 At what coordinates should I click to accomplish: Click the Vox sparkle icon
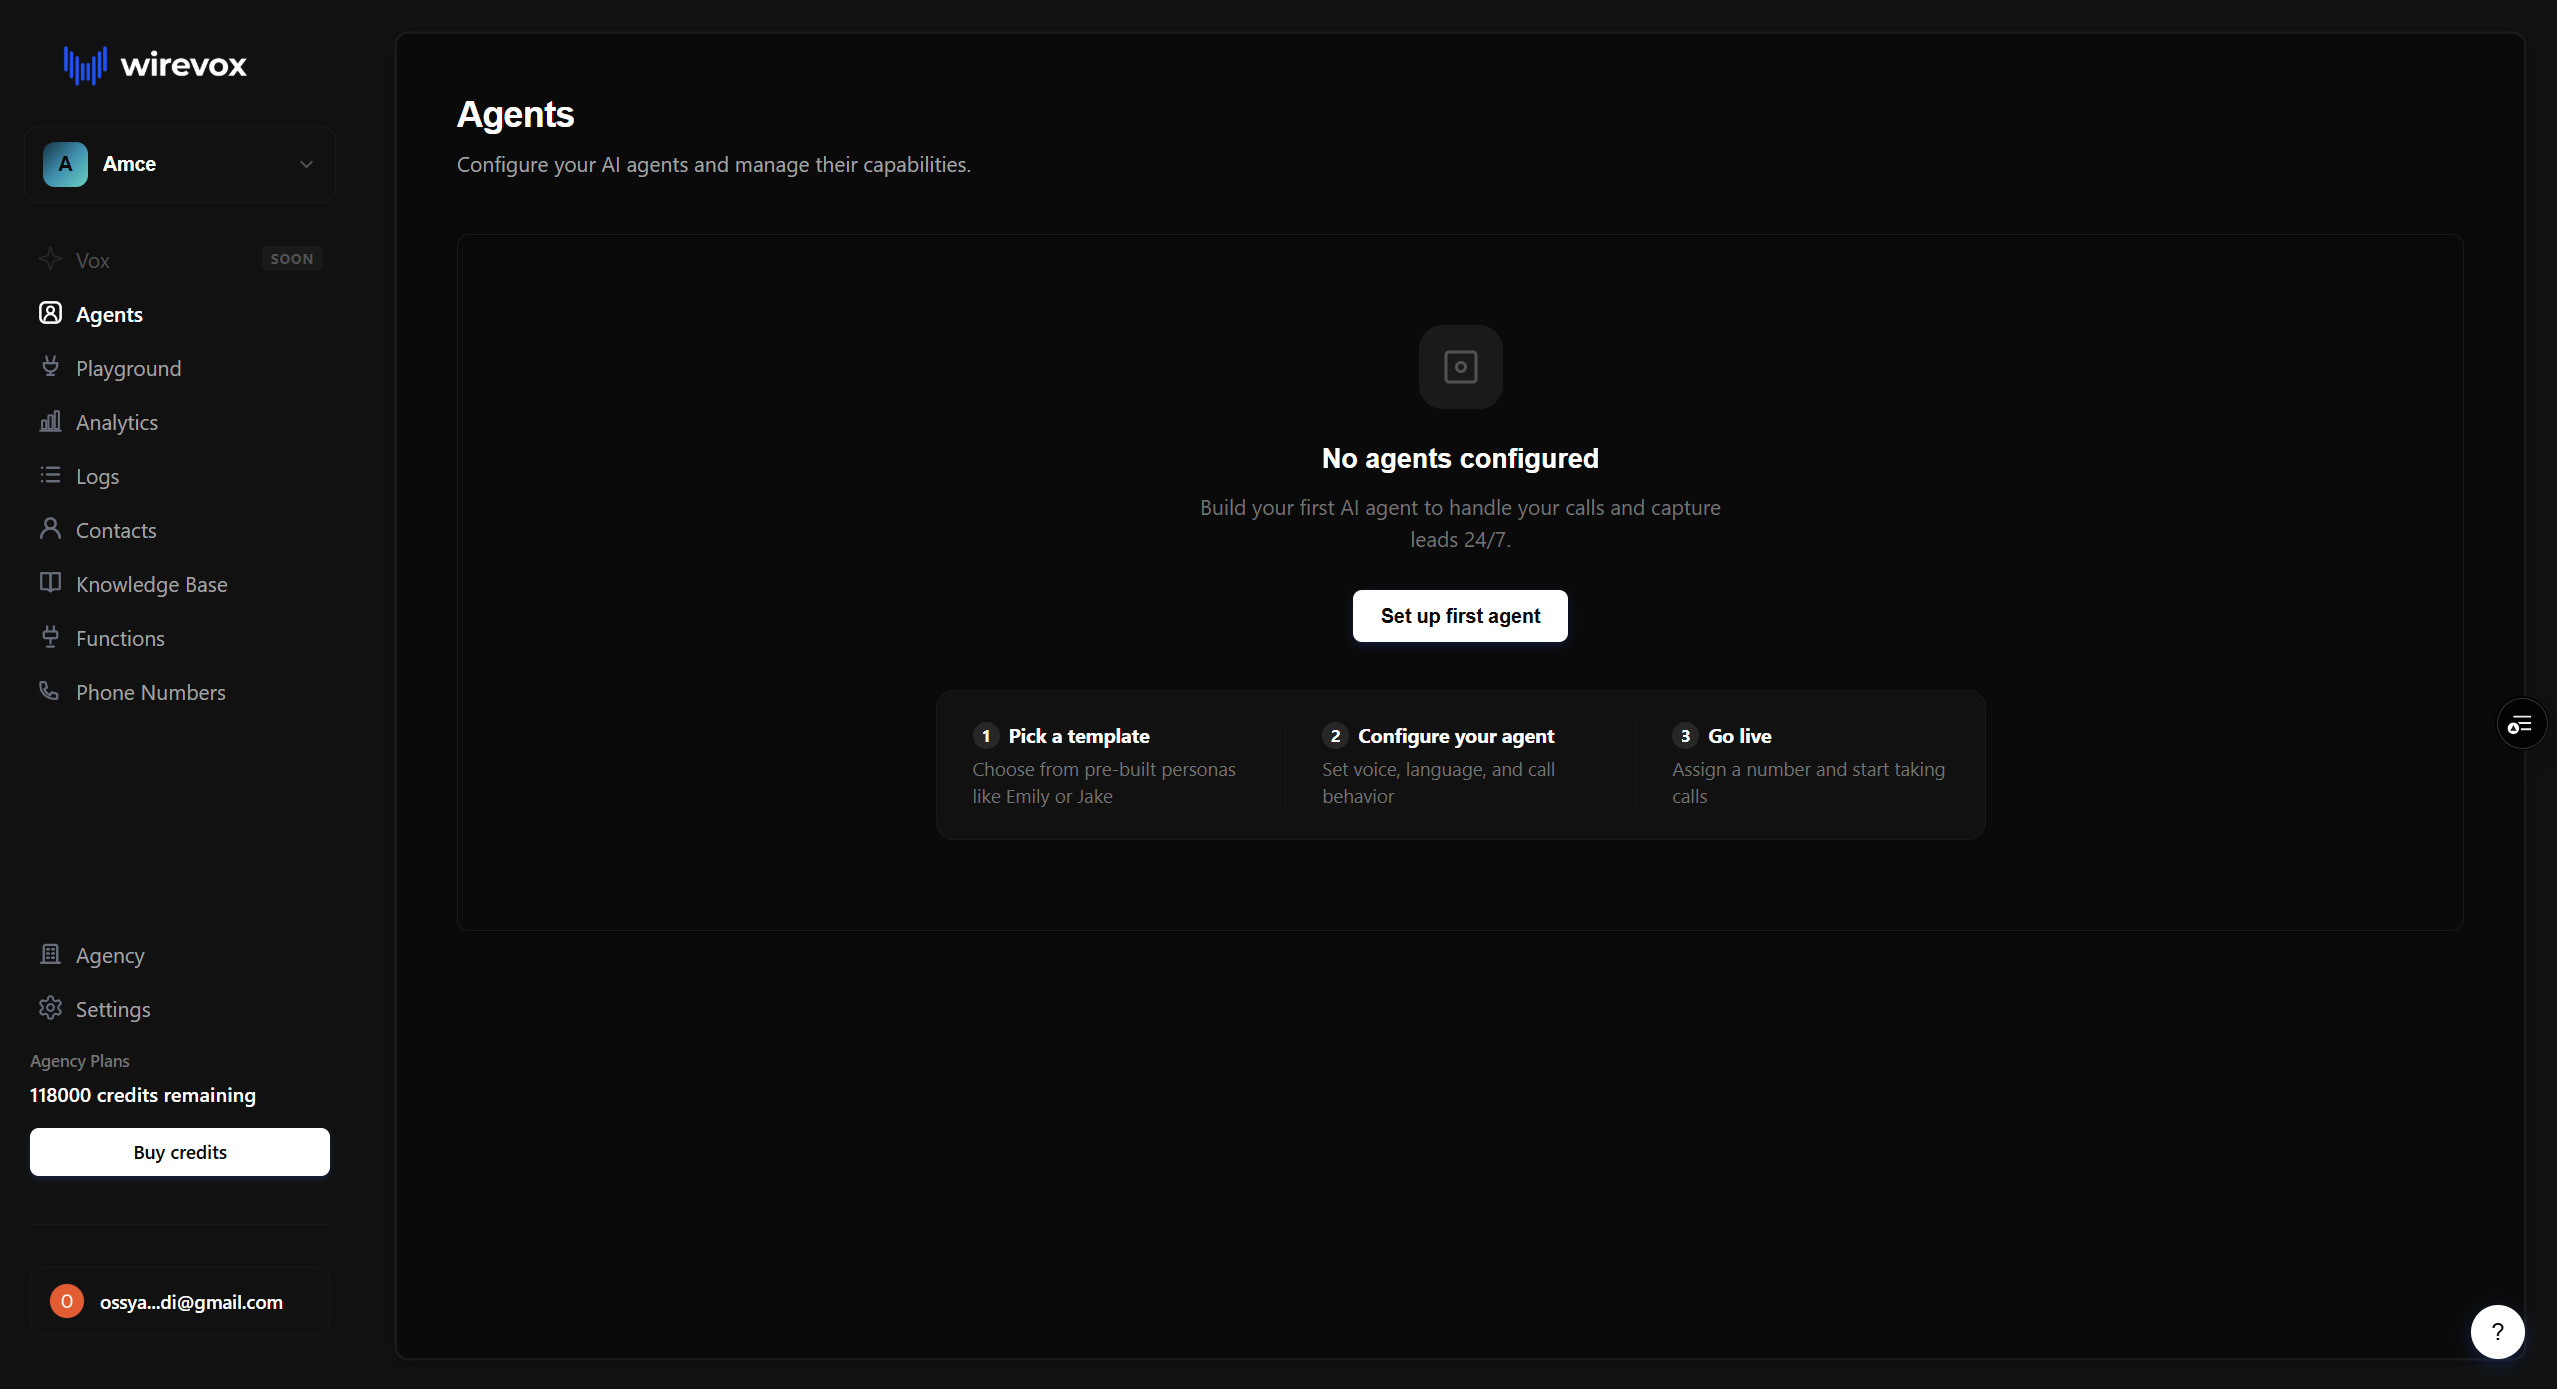[x=50, y=259]
